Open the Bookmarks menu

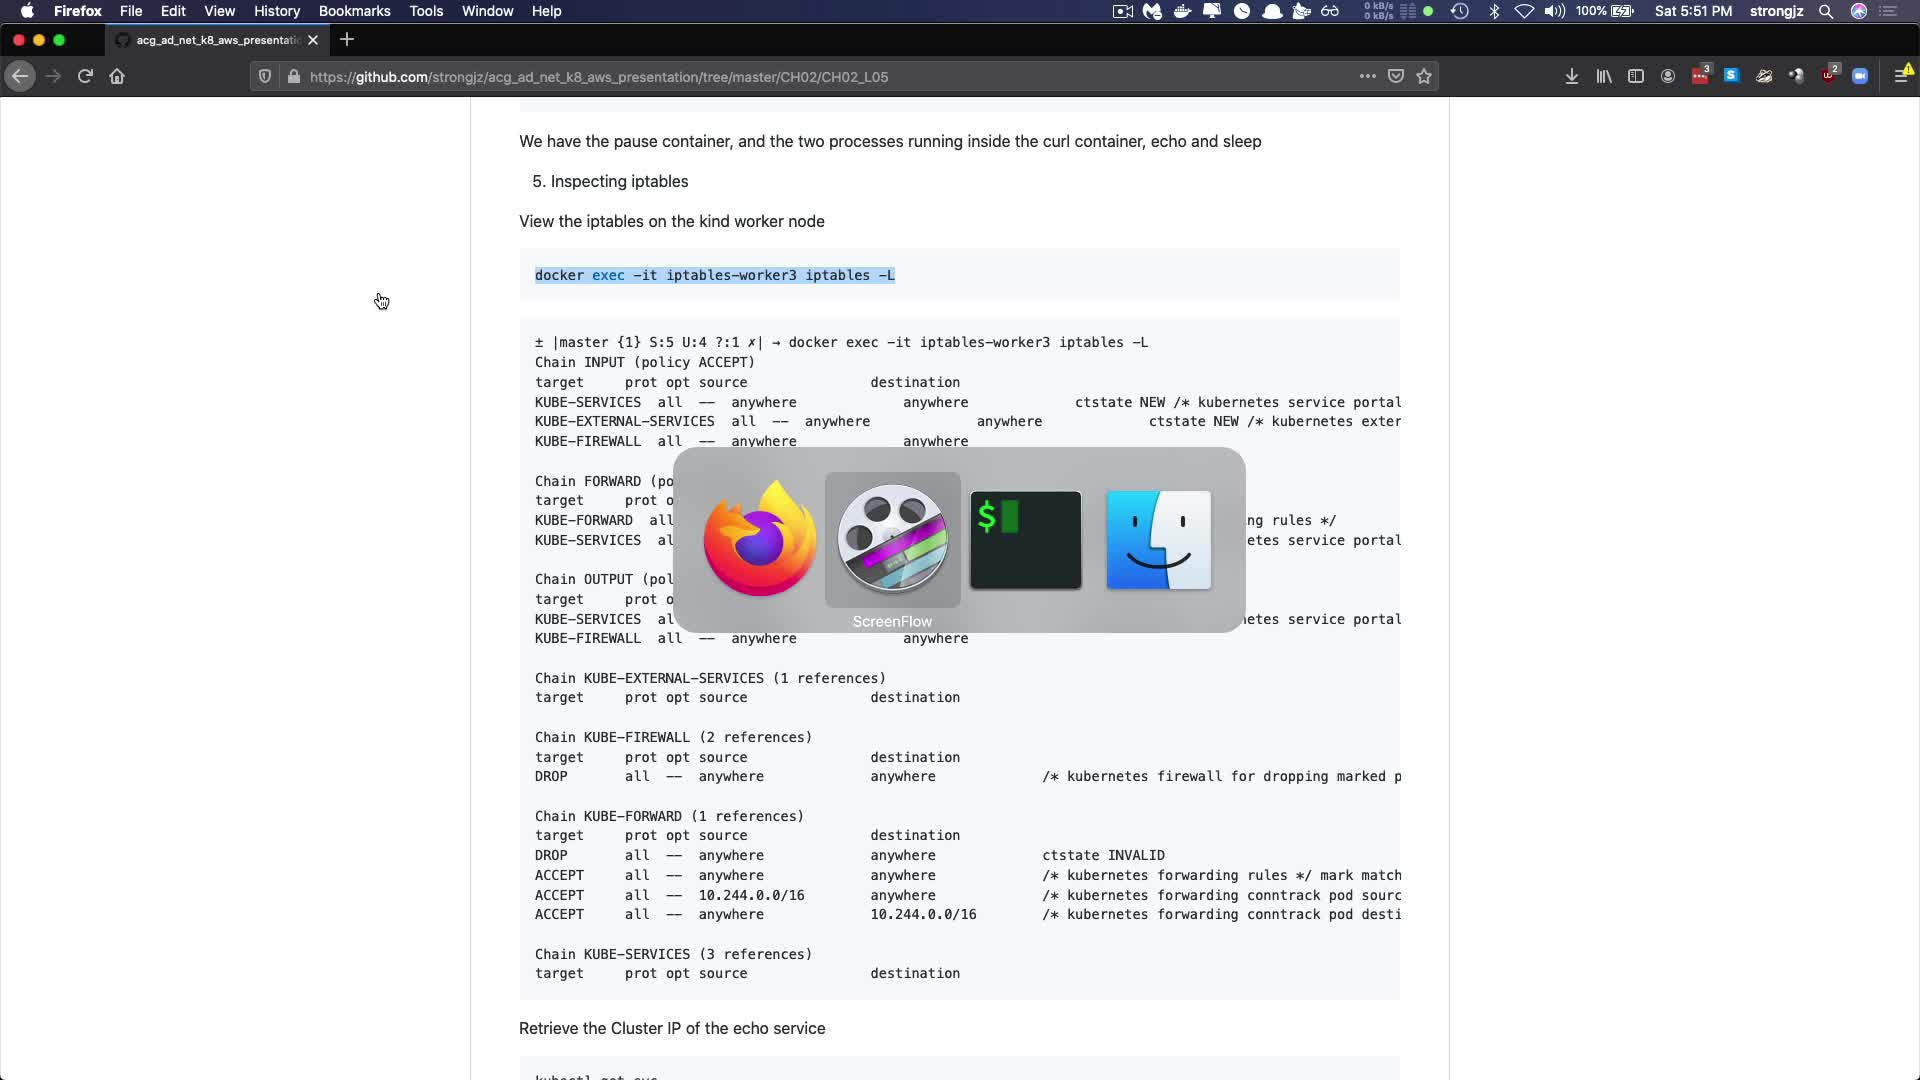(x=354, y=11)
